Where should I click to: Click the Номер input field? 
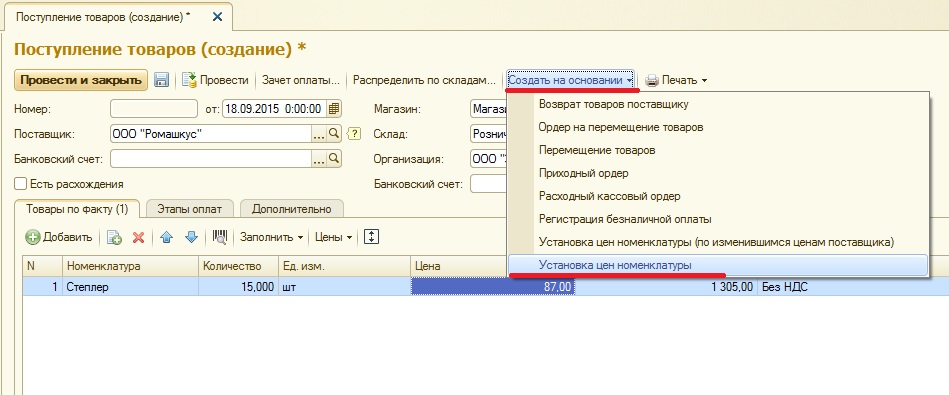point(154,109)
